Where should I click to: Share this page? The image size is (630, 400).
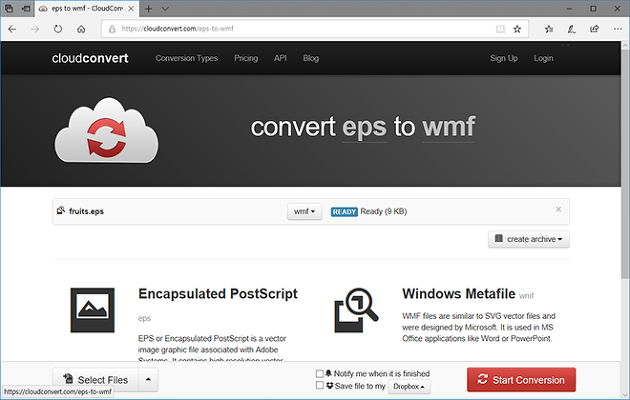[594, 29]
